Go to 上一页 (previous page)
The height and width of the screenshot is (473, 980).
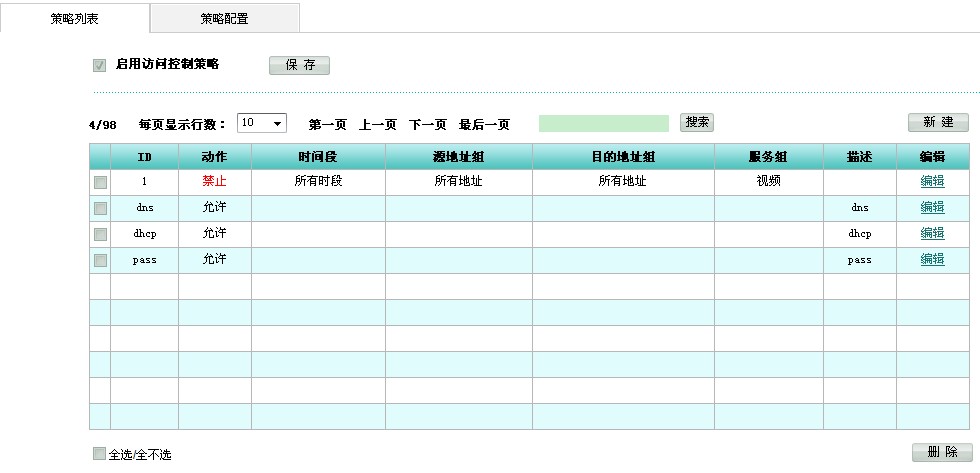tap(377, 125)
